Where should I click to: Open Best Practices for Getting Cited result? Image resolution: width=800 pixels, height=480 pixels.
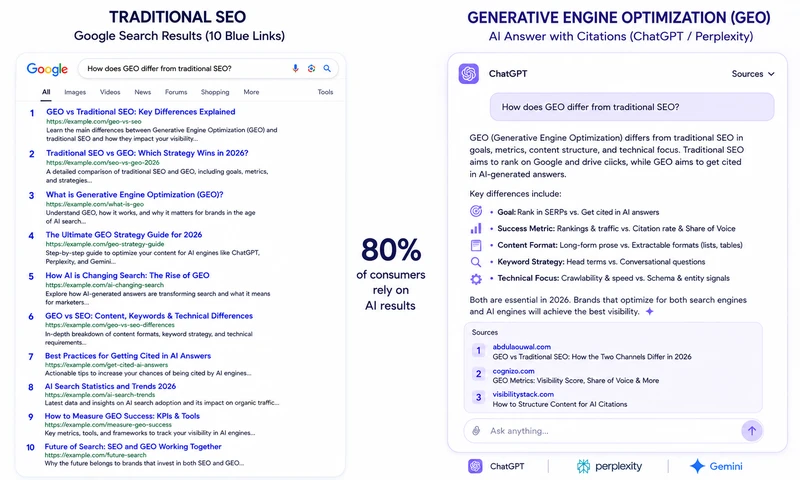pos(128,356)
